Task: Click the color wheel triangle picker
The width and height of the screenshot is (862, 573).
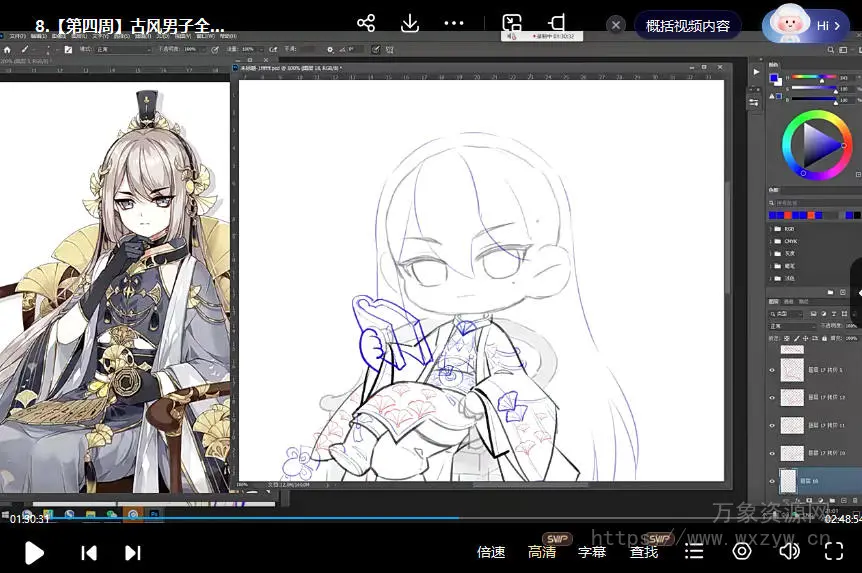Action: pyautogui.click(x=820, y=146)
